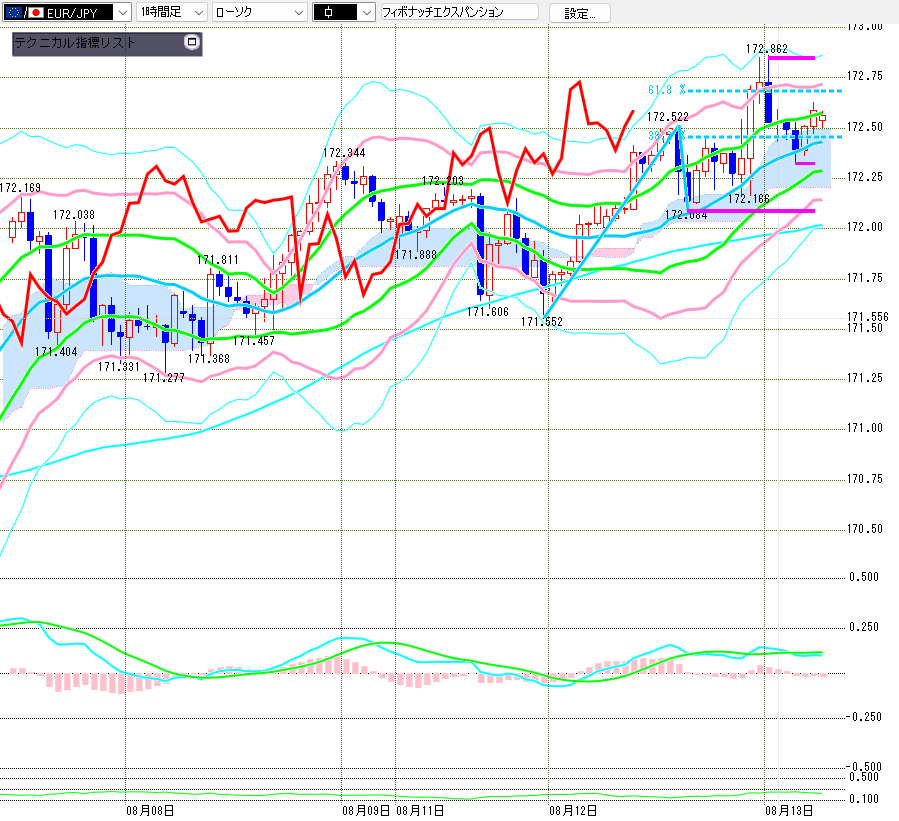
Task: Click the 172.344 price label
Action: click(344, 153)
